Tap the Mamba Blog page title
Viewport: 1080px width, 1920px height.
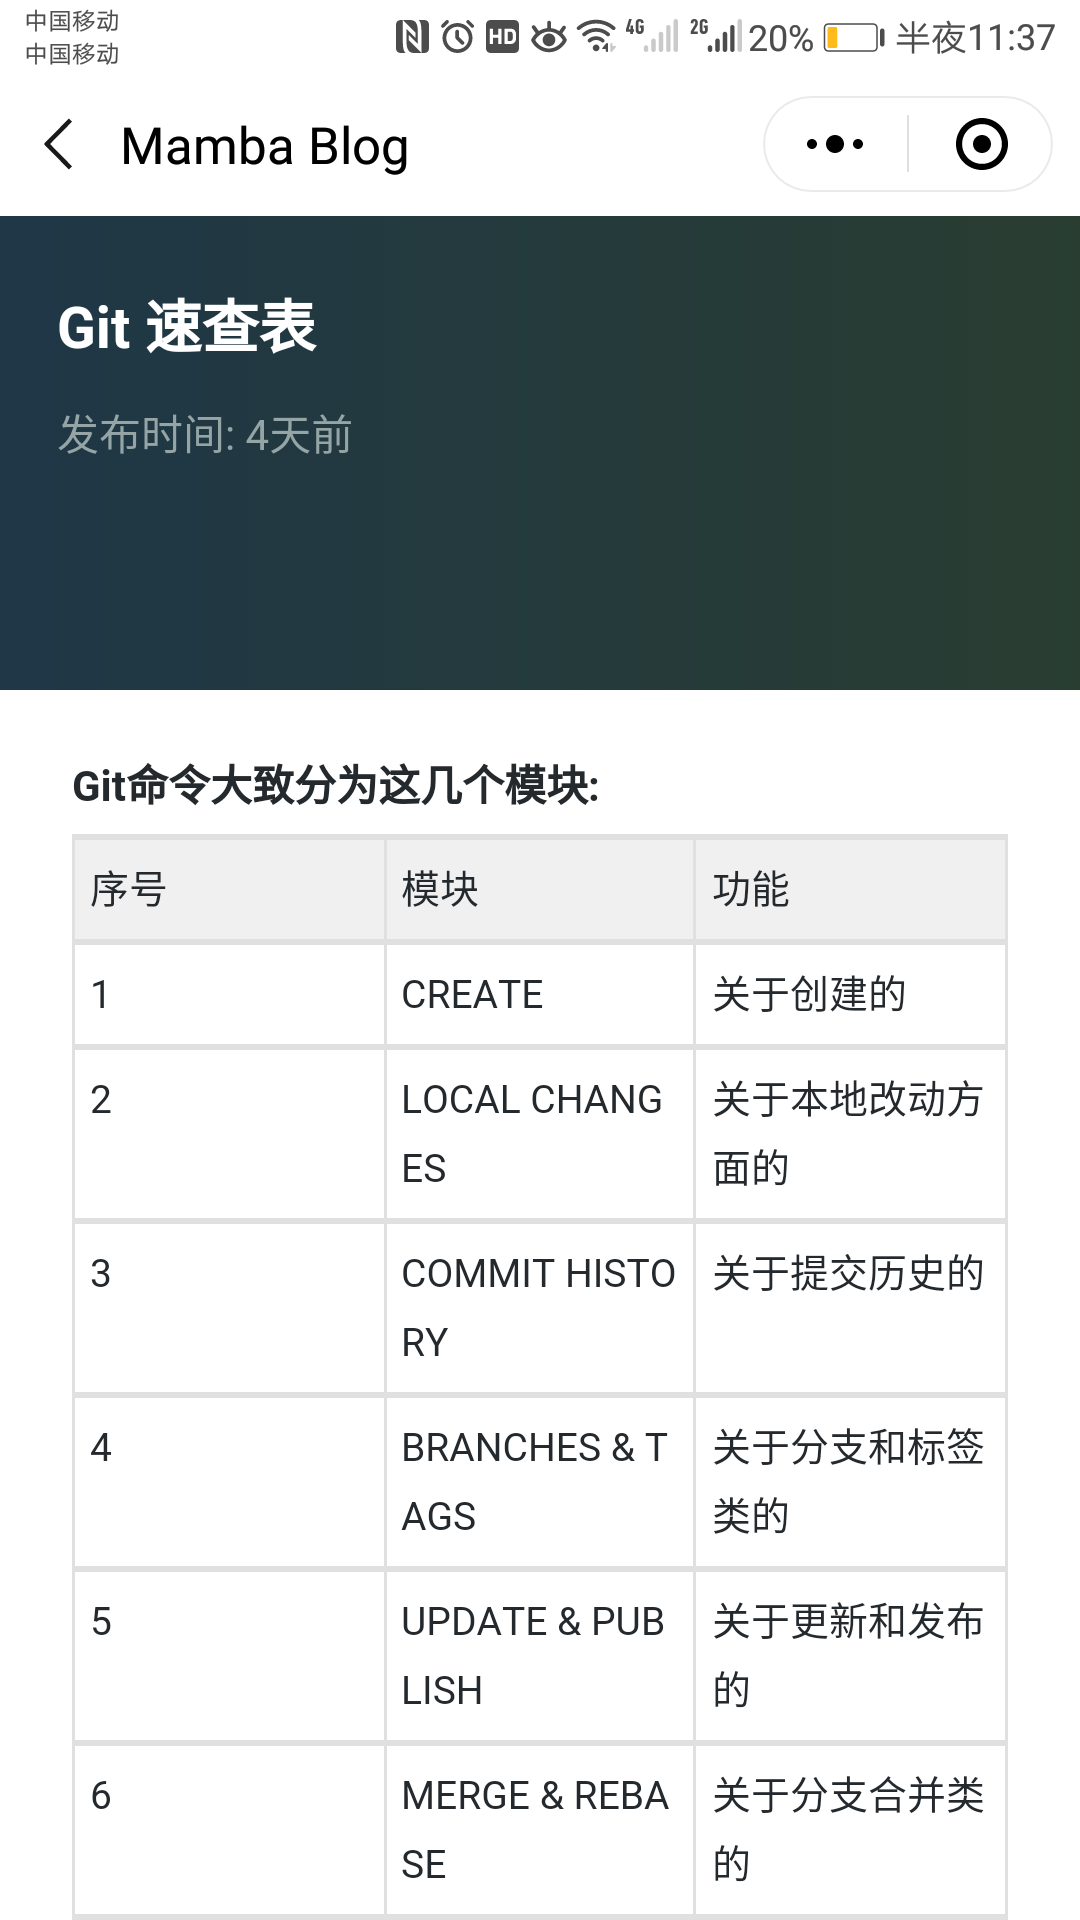coord(265,147)
